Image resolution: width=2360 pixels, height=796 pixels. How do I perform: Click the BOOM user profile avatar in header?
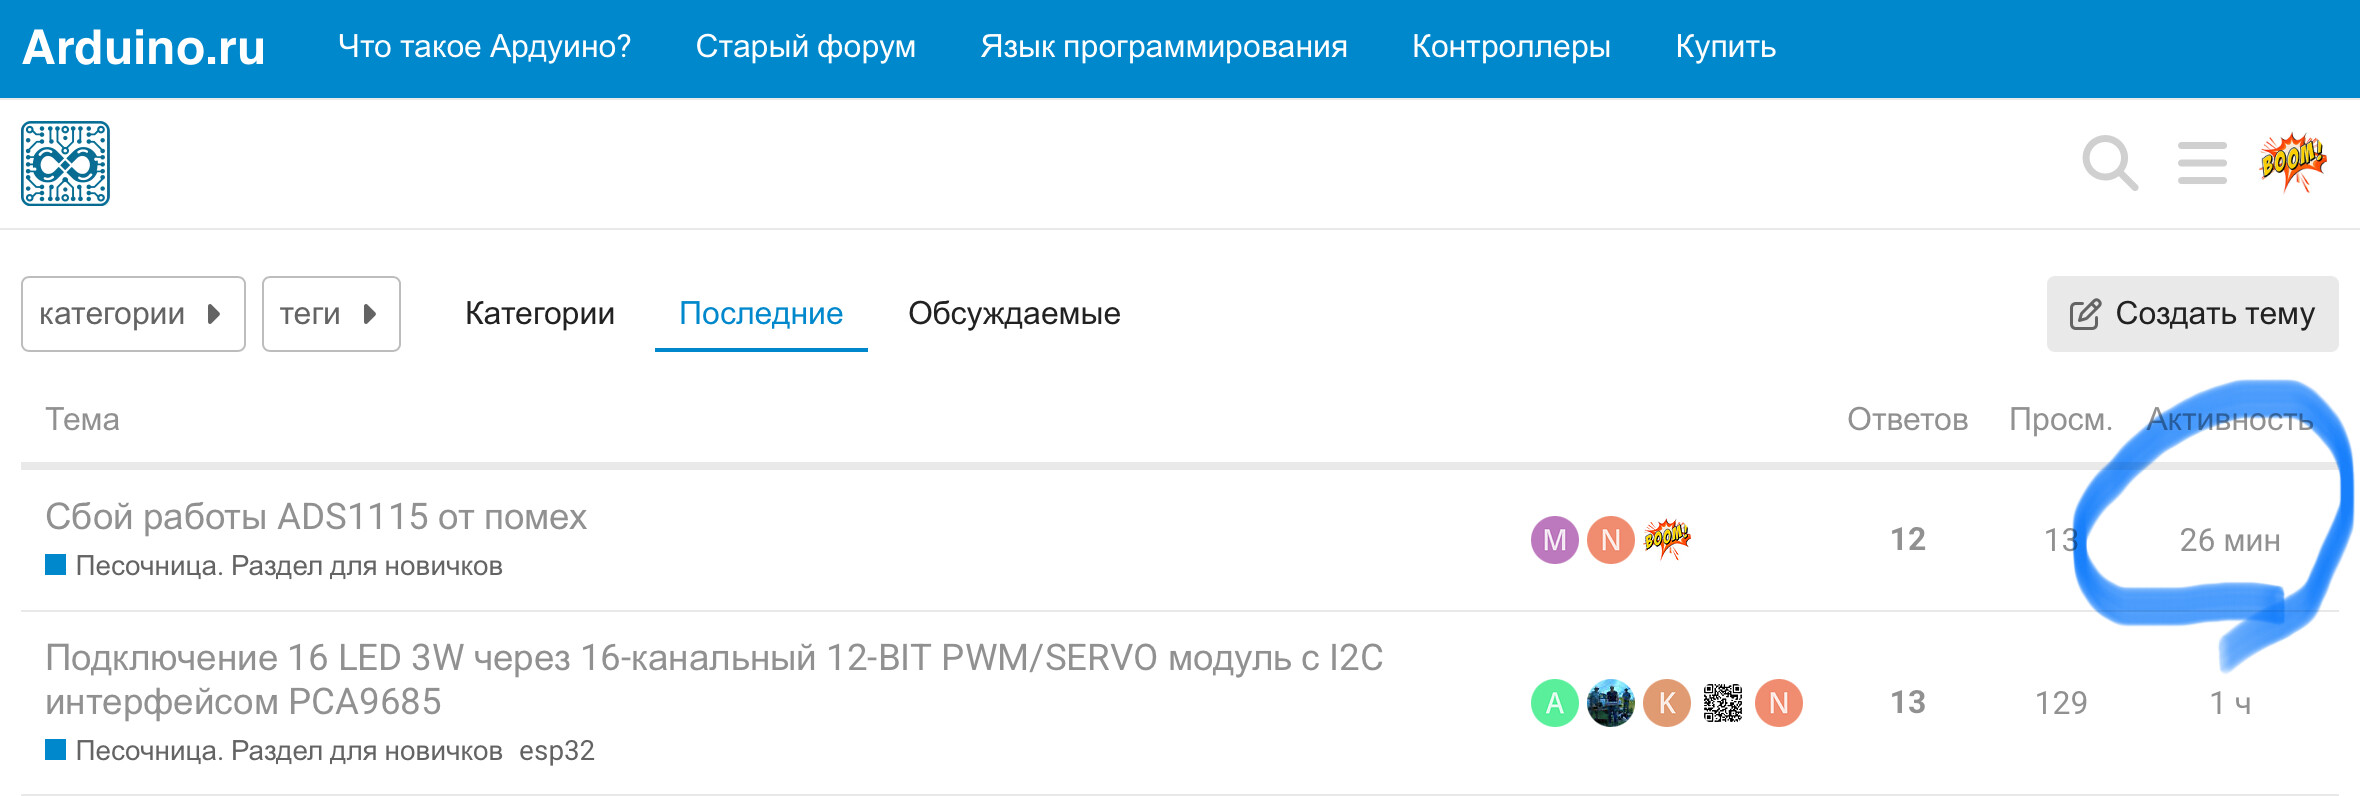[x=2292, y=162]
